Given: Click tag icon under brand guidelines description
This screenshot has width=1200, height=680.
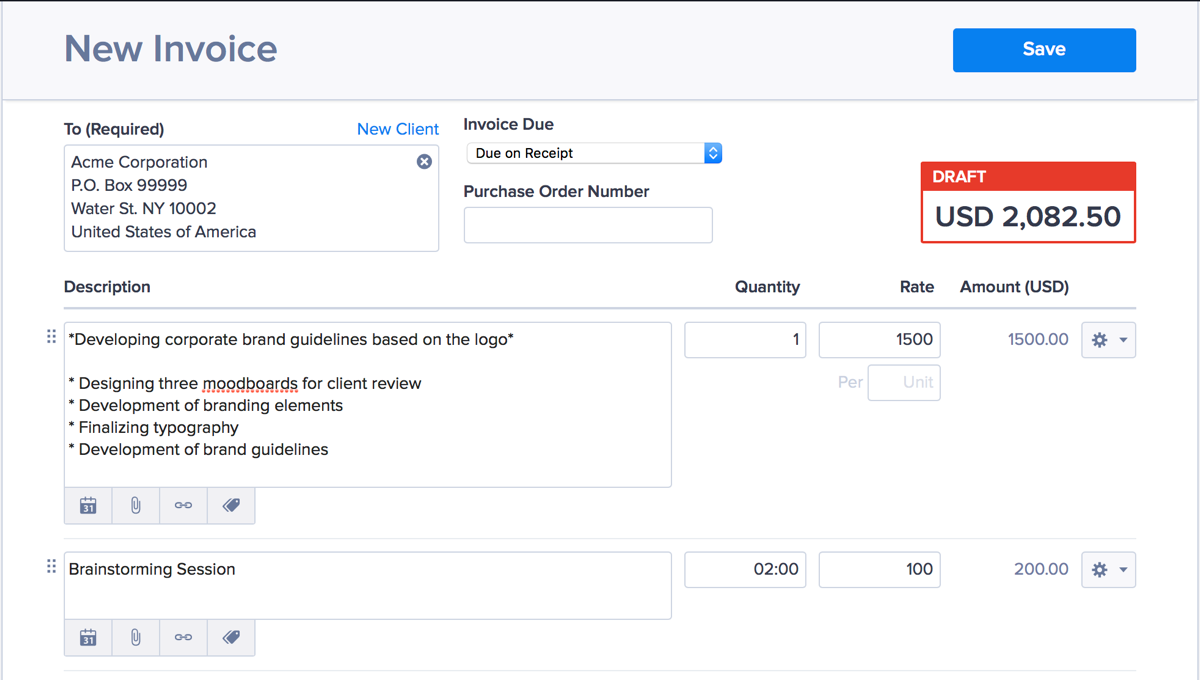Looking at the screenshot, I should click(231, 506).
